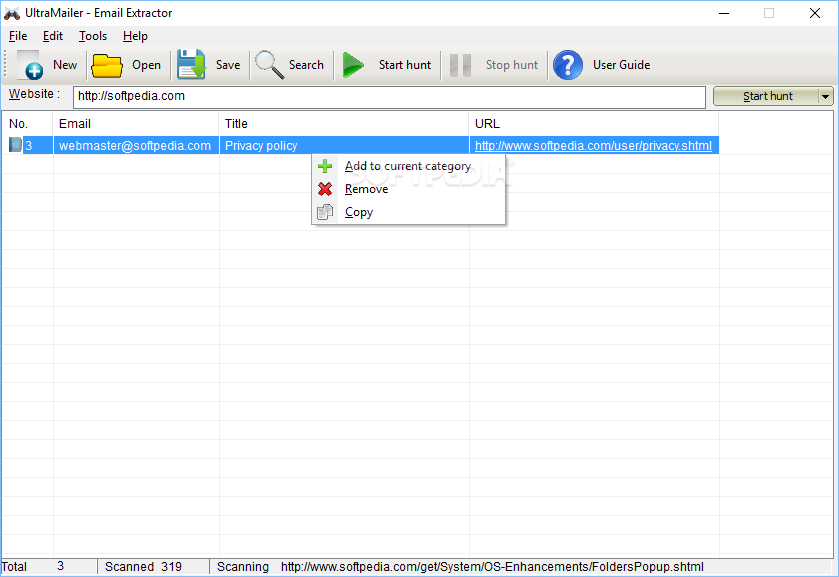Choose Copy from the context menu
Viewport: 839px width, 577px height.
pyautogui.click(x=408, y=212)
